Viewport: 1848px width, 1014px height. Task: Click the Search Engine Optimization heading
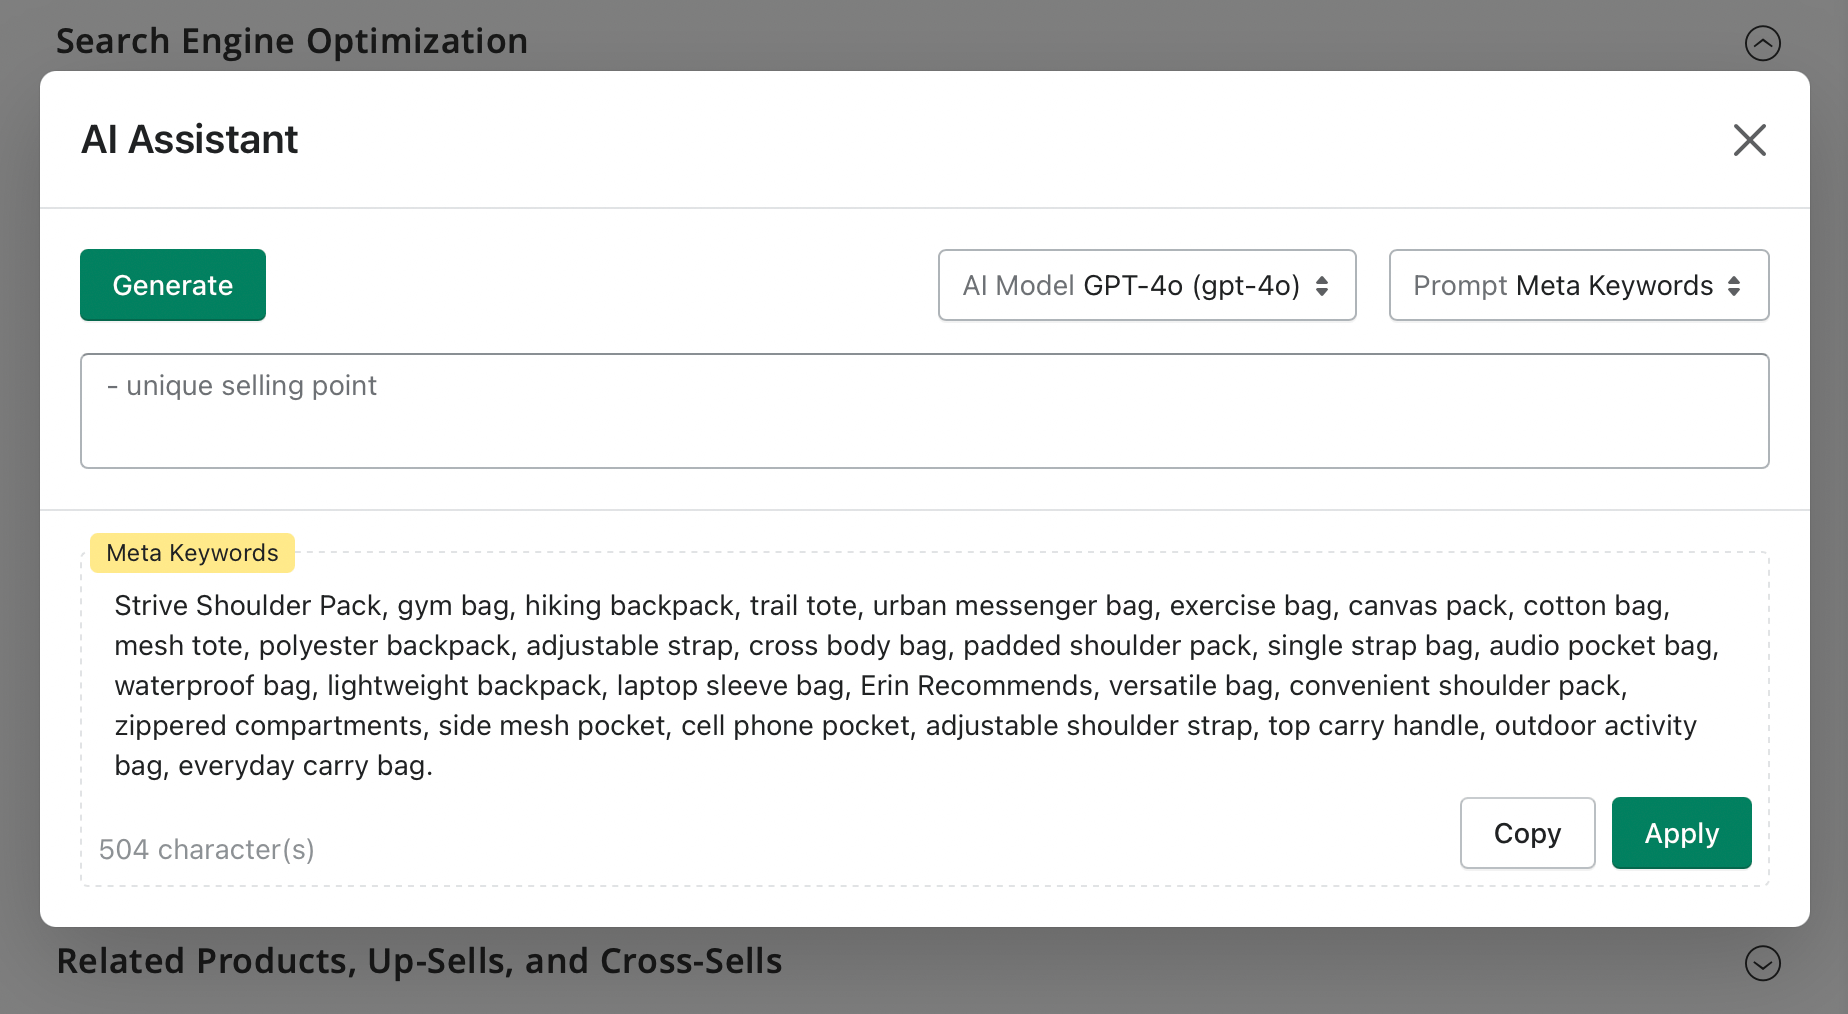[292, 41]
